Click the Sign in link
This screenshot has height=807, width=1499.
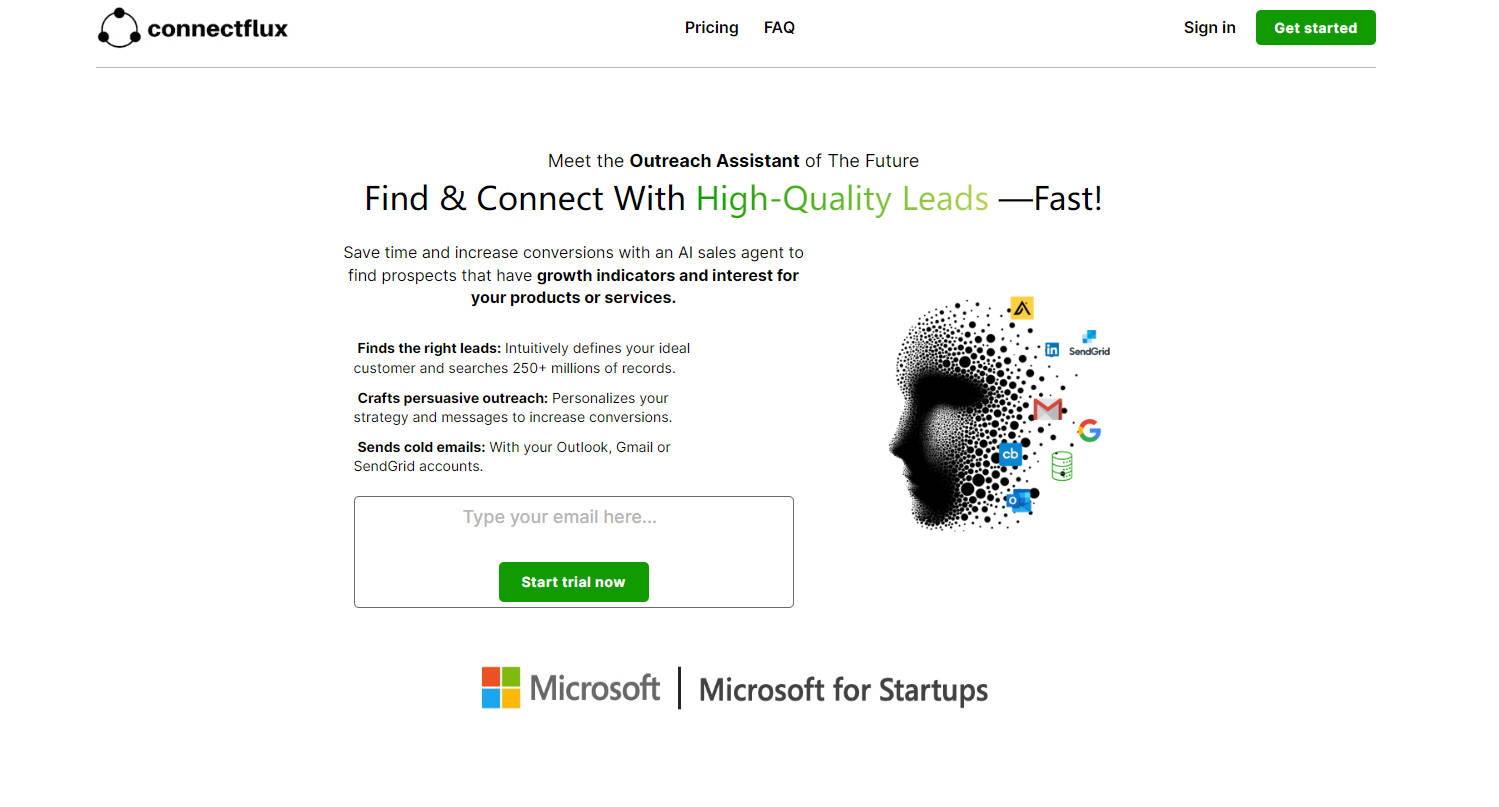1209,28
